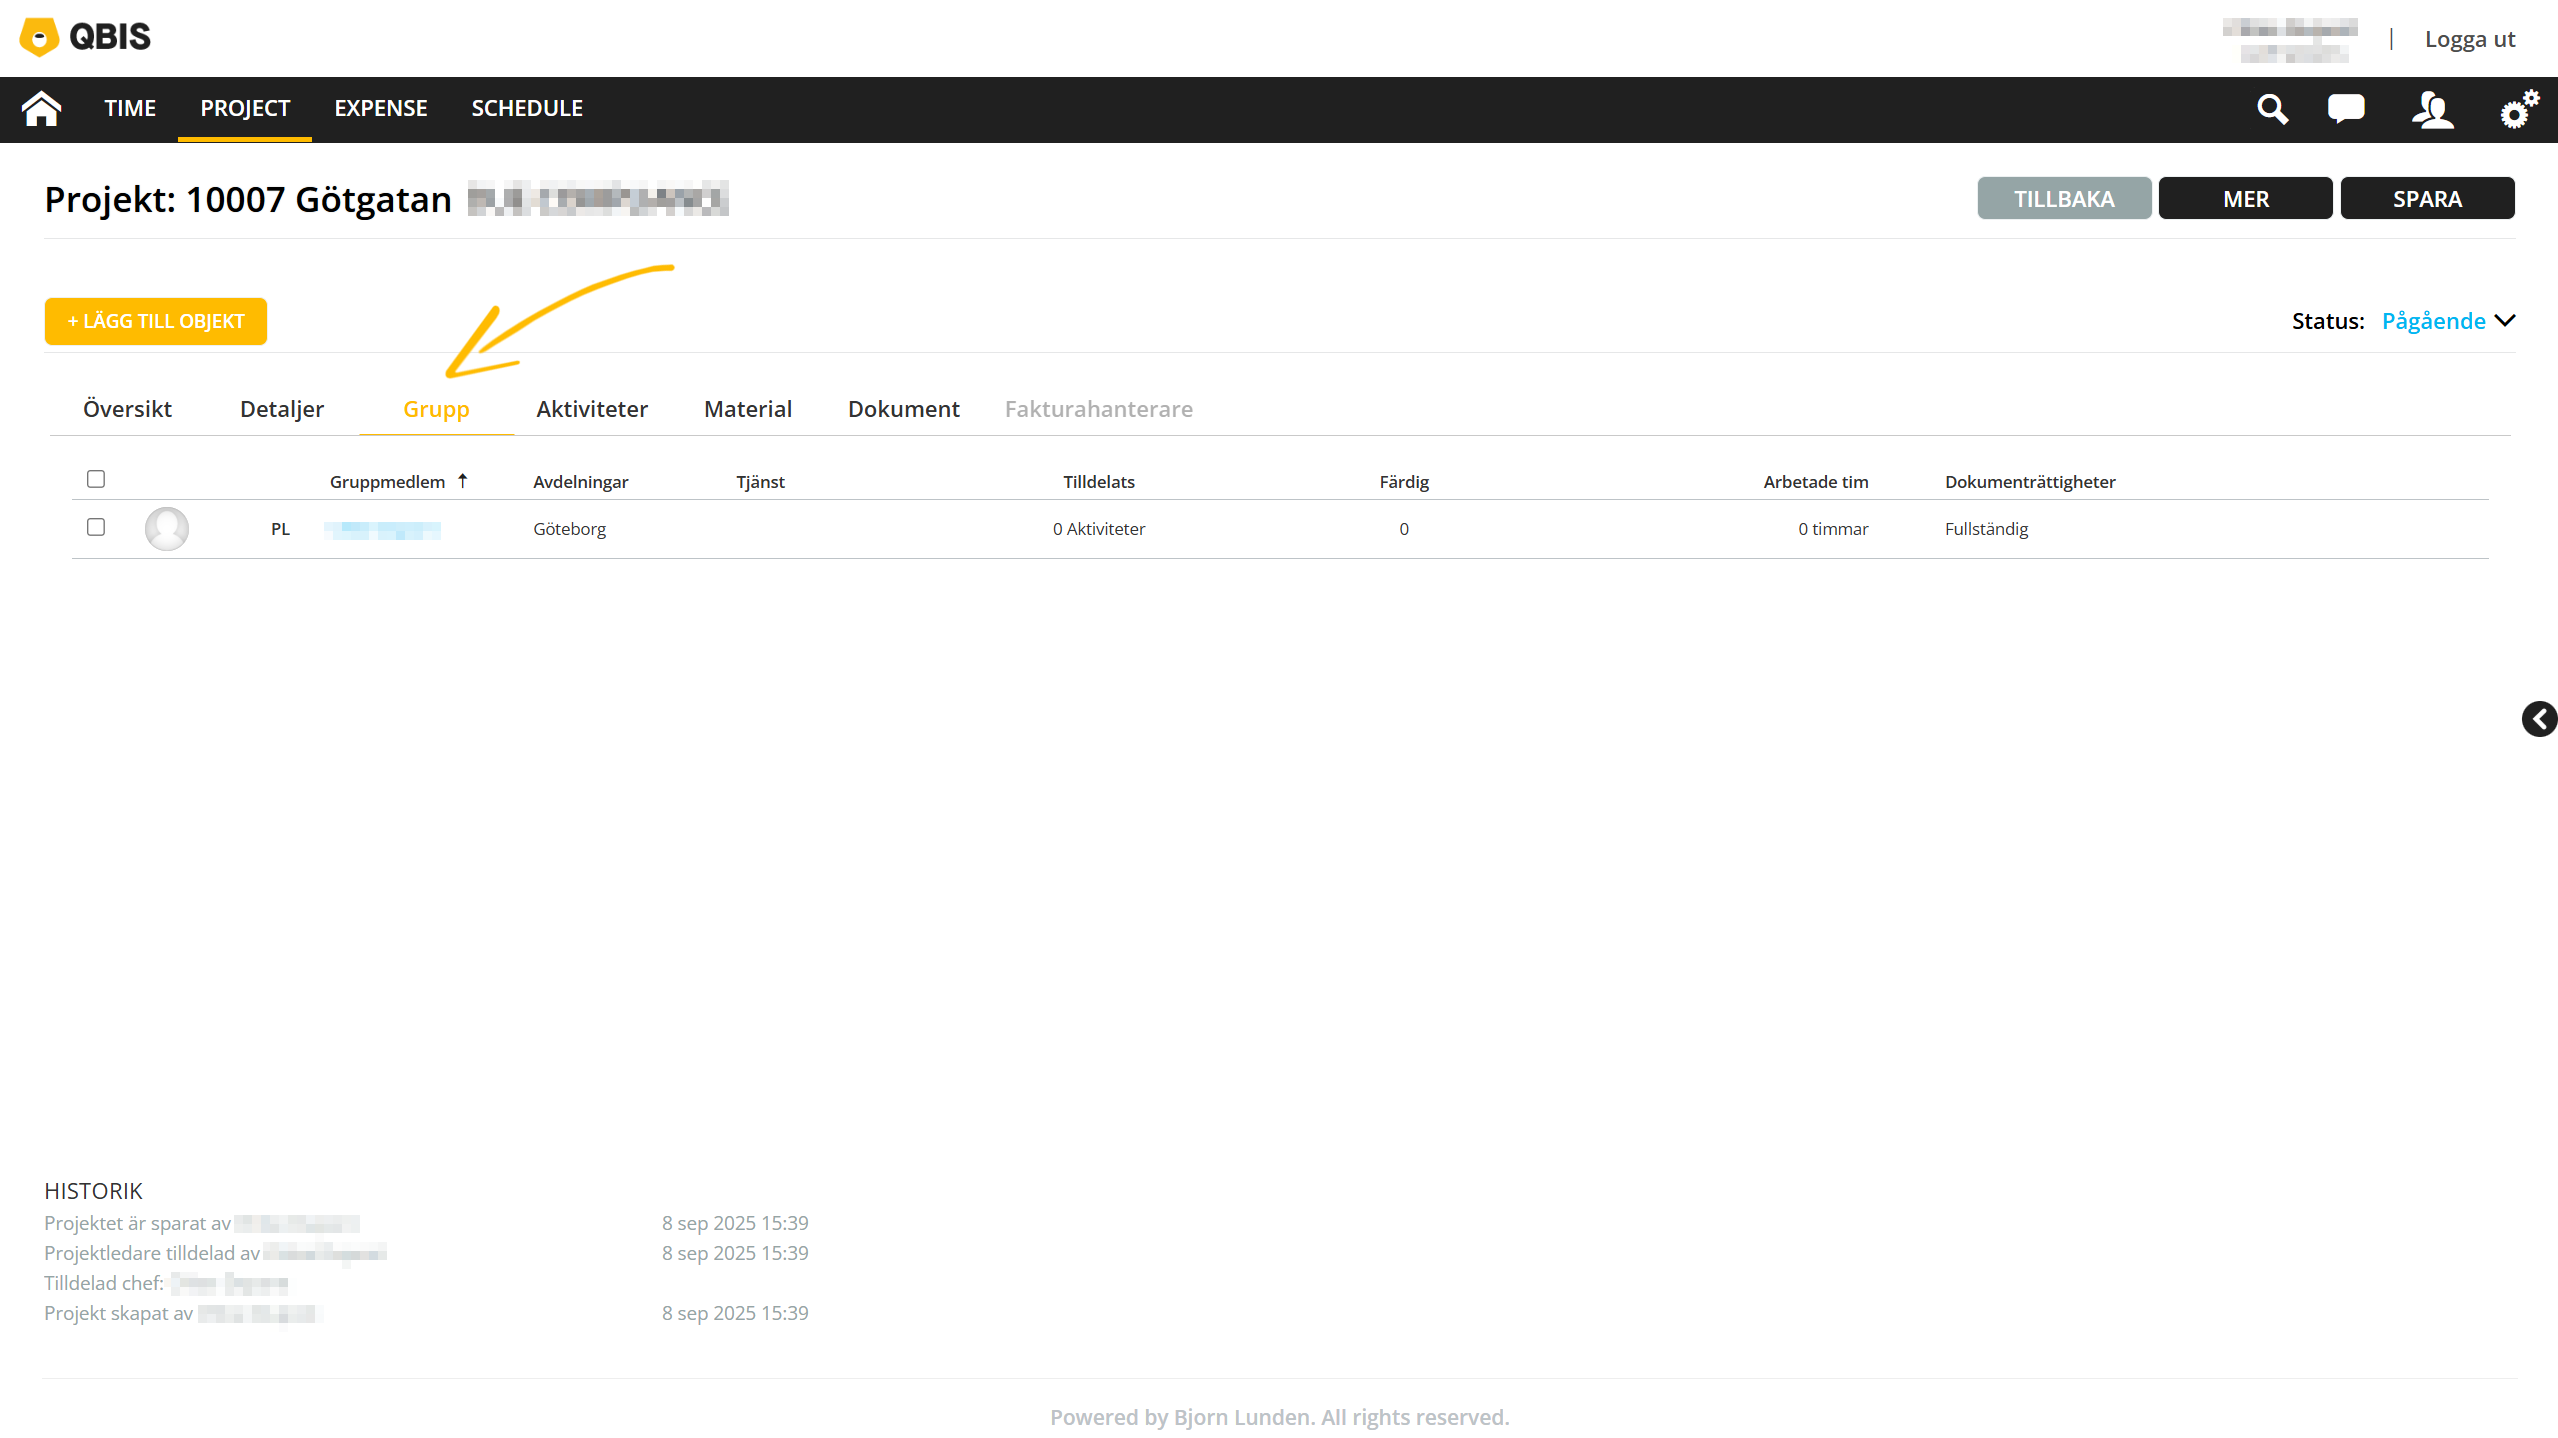Open the settings gears icon
This screenshot has height=1438, width=2558.
click(2518, 108)
